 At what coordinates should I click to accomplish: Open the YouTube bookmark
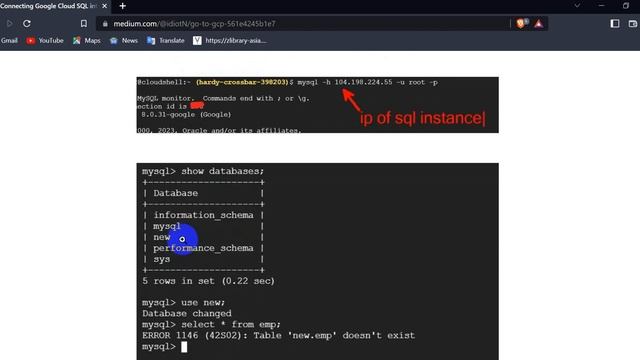tap(45, 40)
